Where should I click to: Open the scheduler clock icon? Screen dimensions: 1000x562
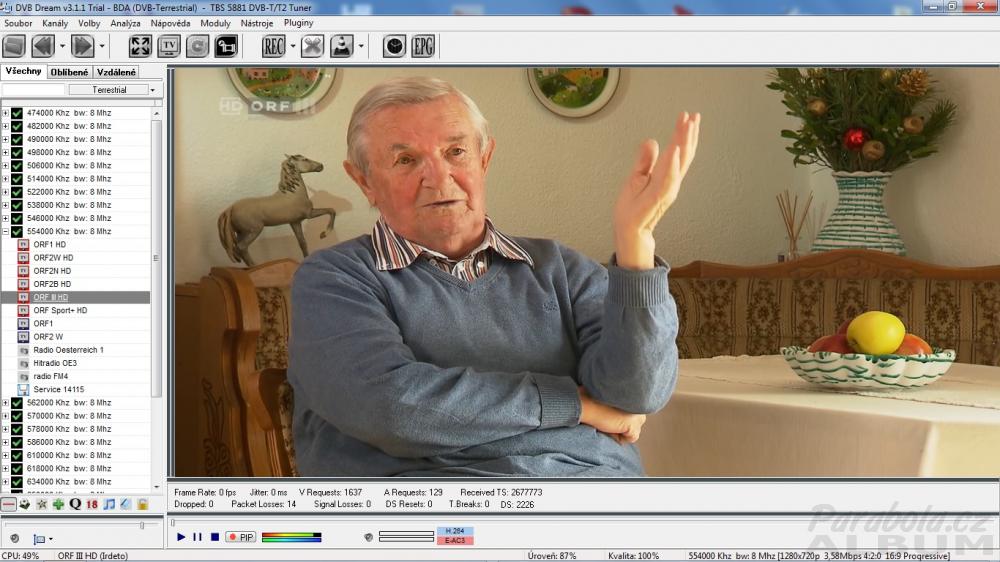(394, 46)
